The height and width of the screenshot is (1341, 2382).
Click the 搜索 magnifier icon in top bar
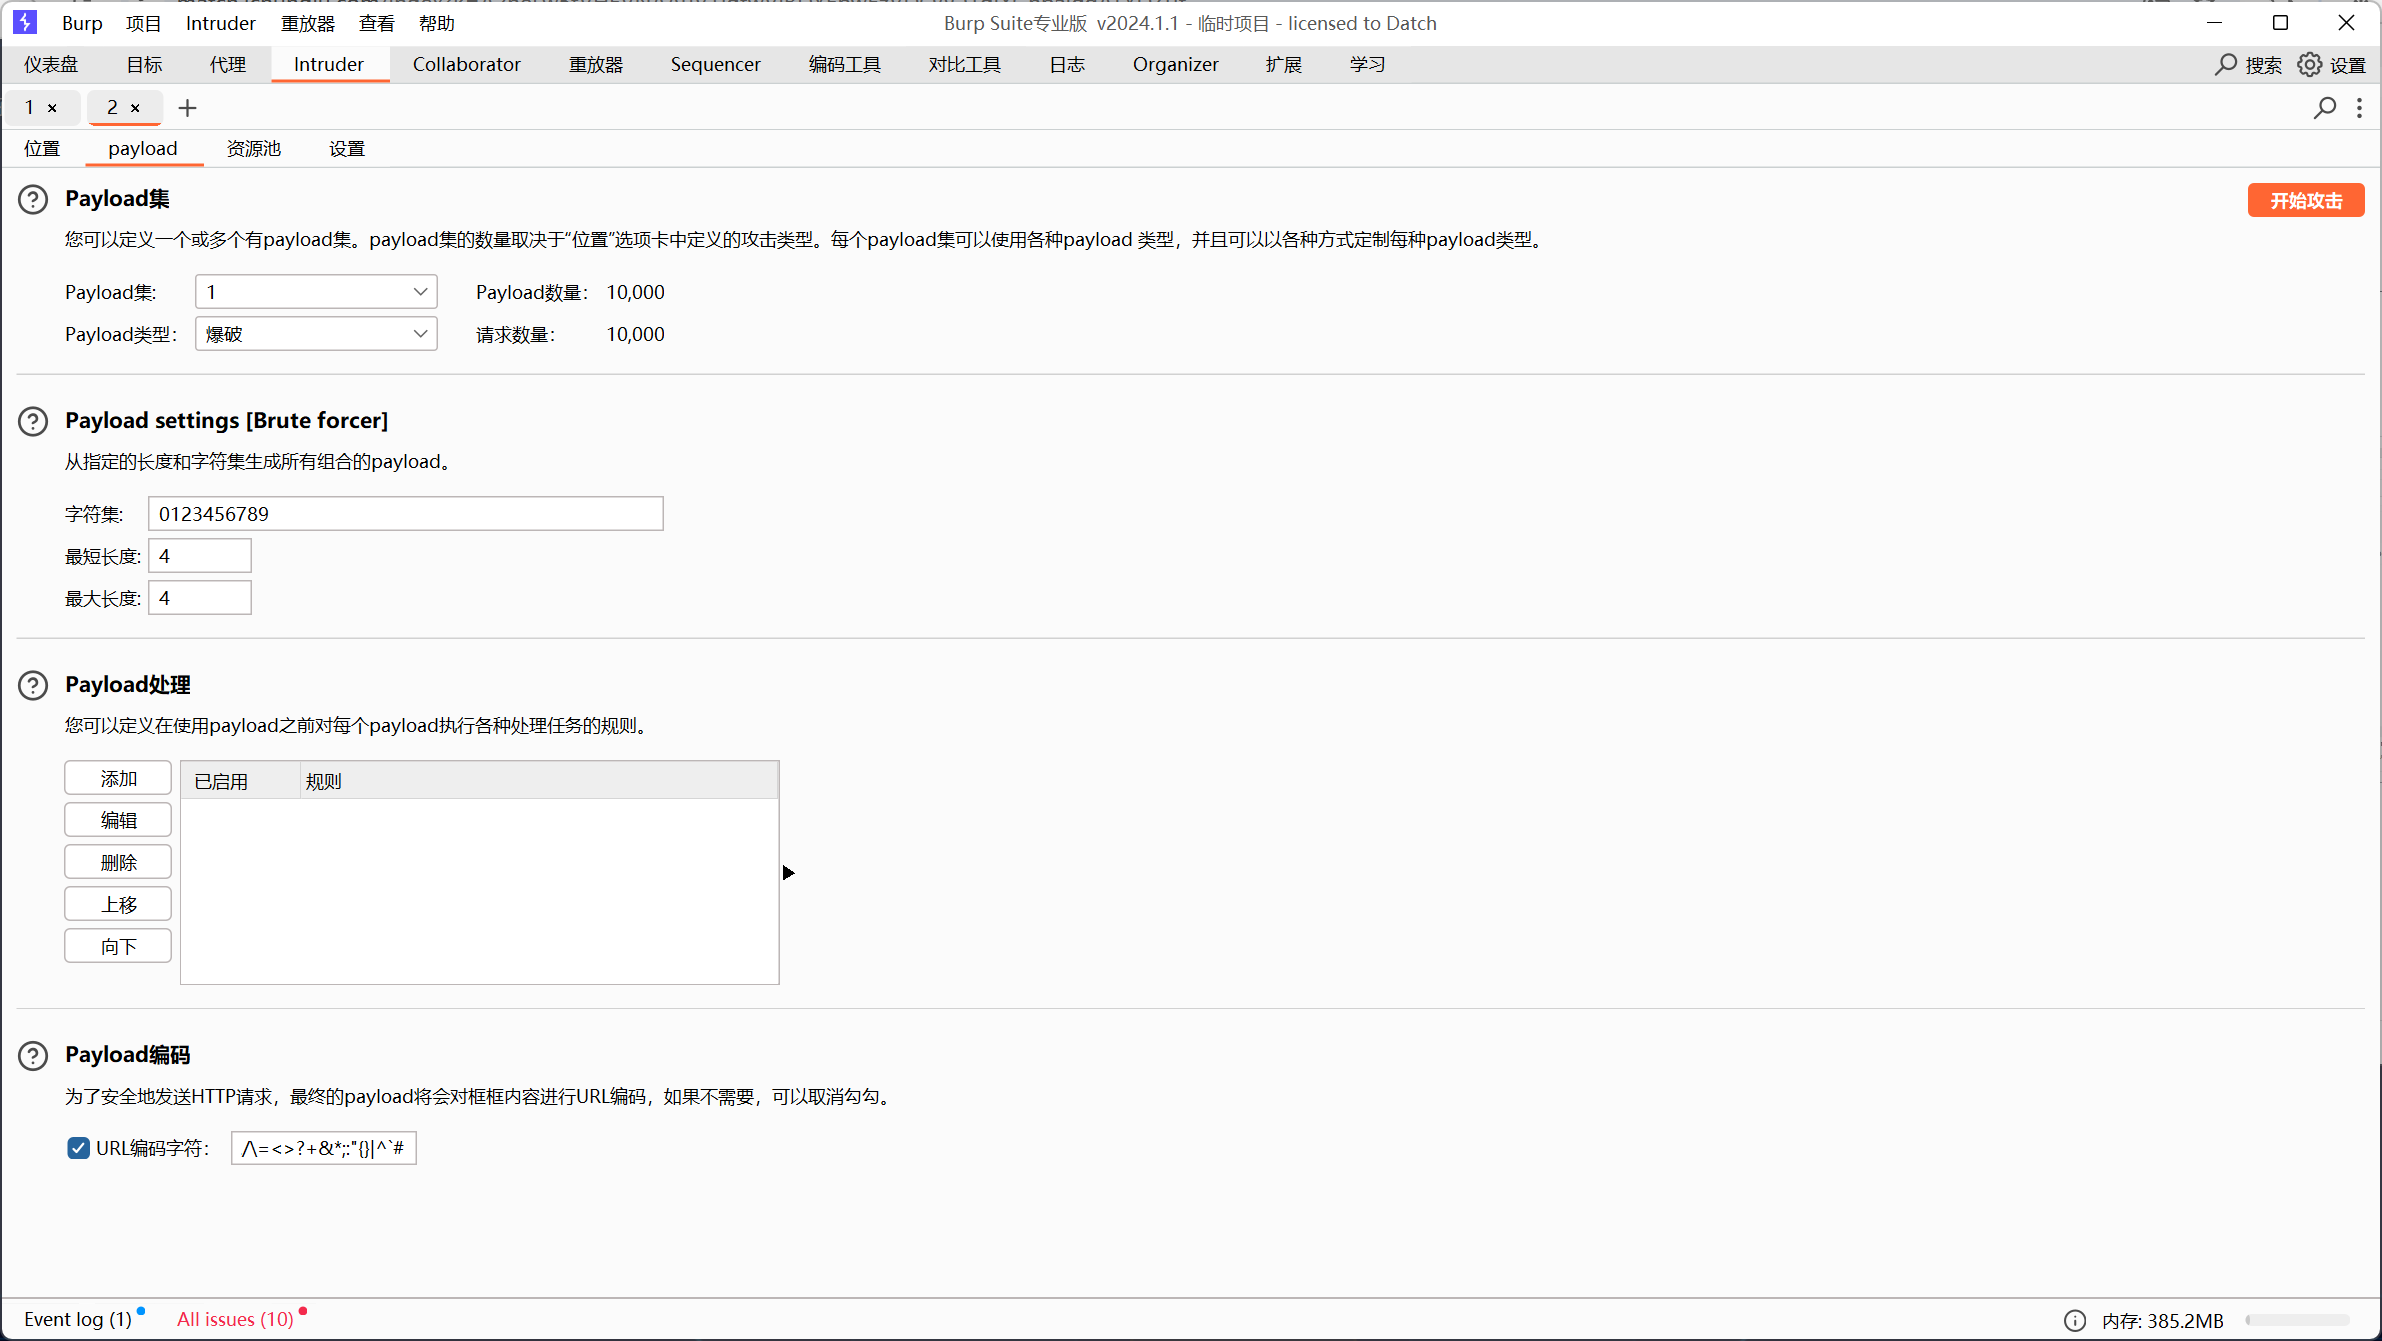(x=2225, y=65)
